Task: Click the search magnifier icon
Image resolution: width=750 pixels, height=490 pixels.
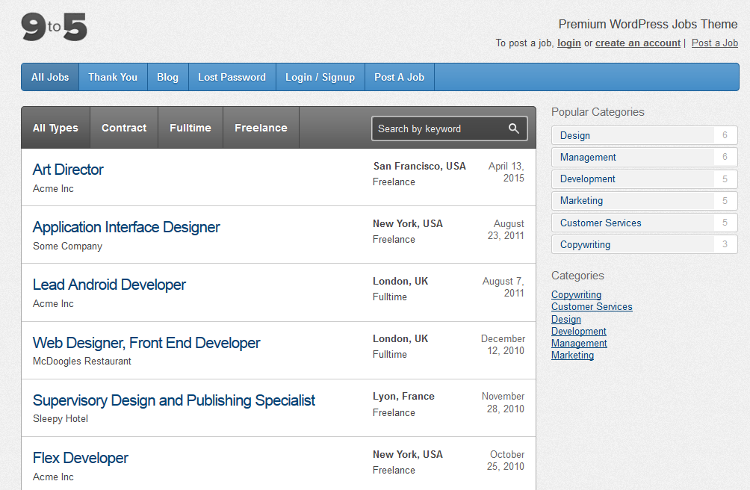Action: click(514, 129)
